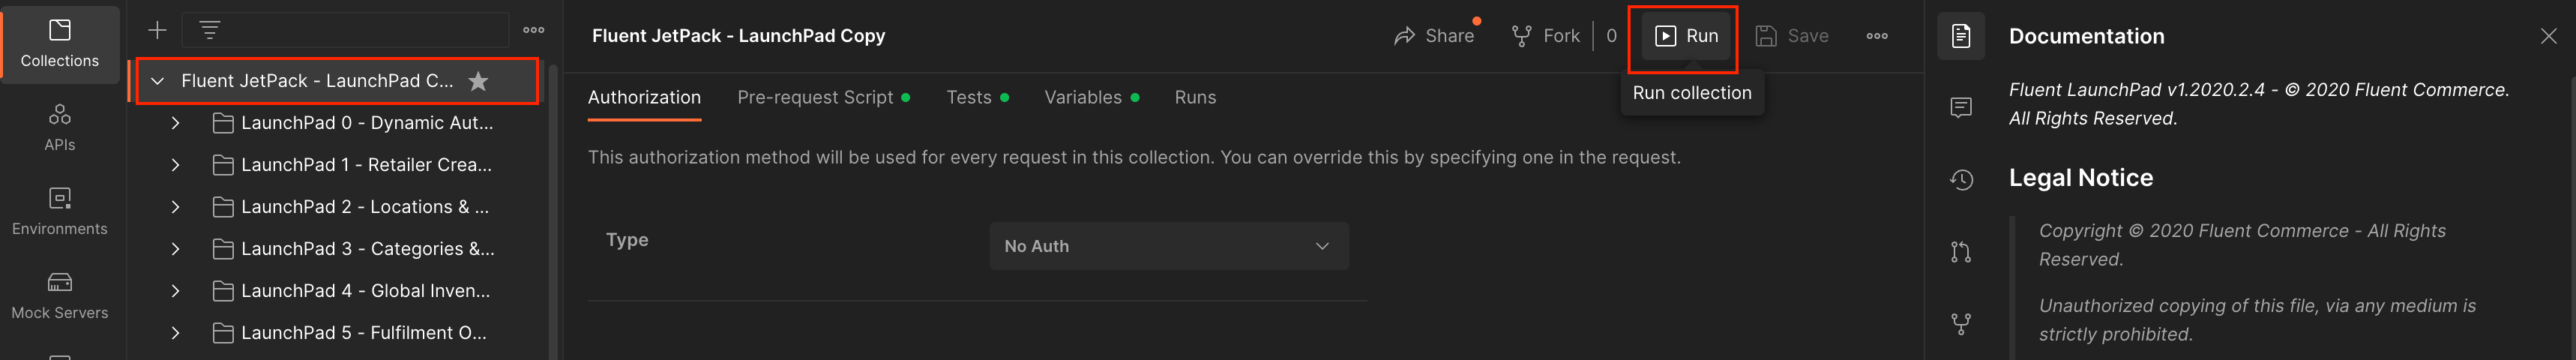
Task: Open the Collections sidebar section
Action: pos(60,44)
